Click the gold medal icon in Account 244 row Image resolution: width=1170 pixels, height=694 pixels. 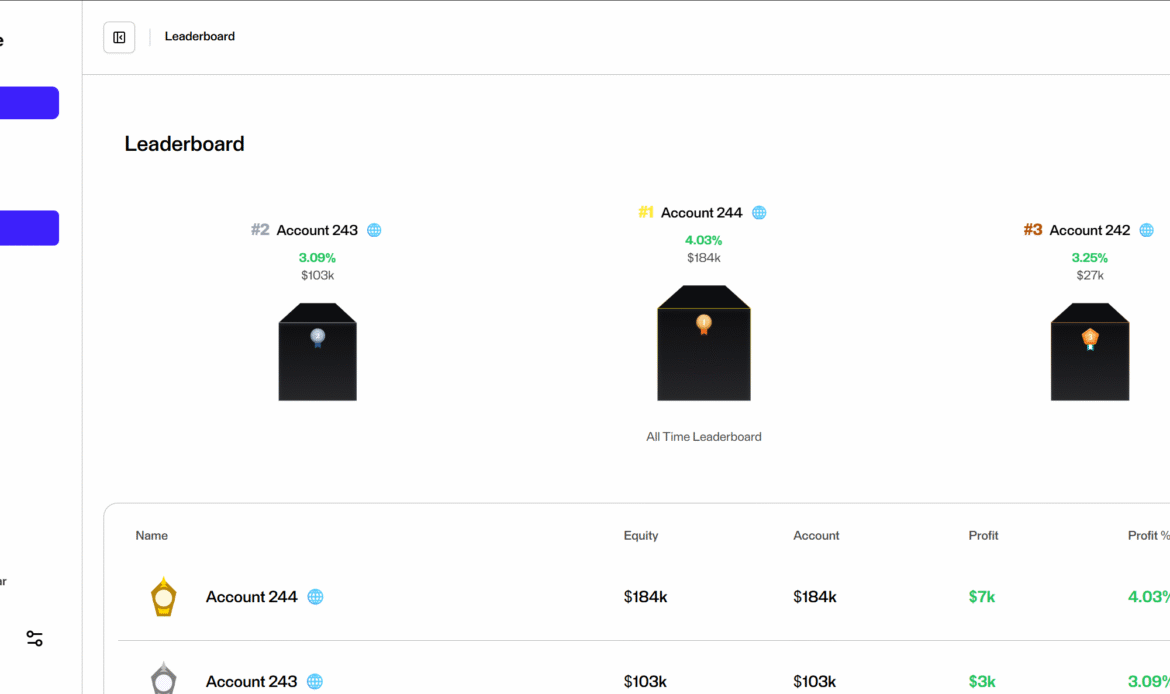163,596
